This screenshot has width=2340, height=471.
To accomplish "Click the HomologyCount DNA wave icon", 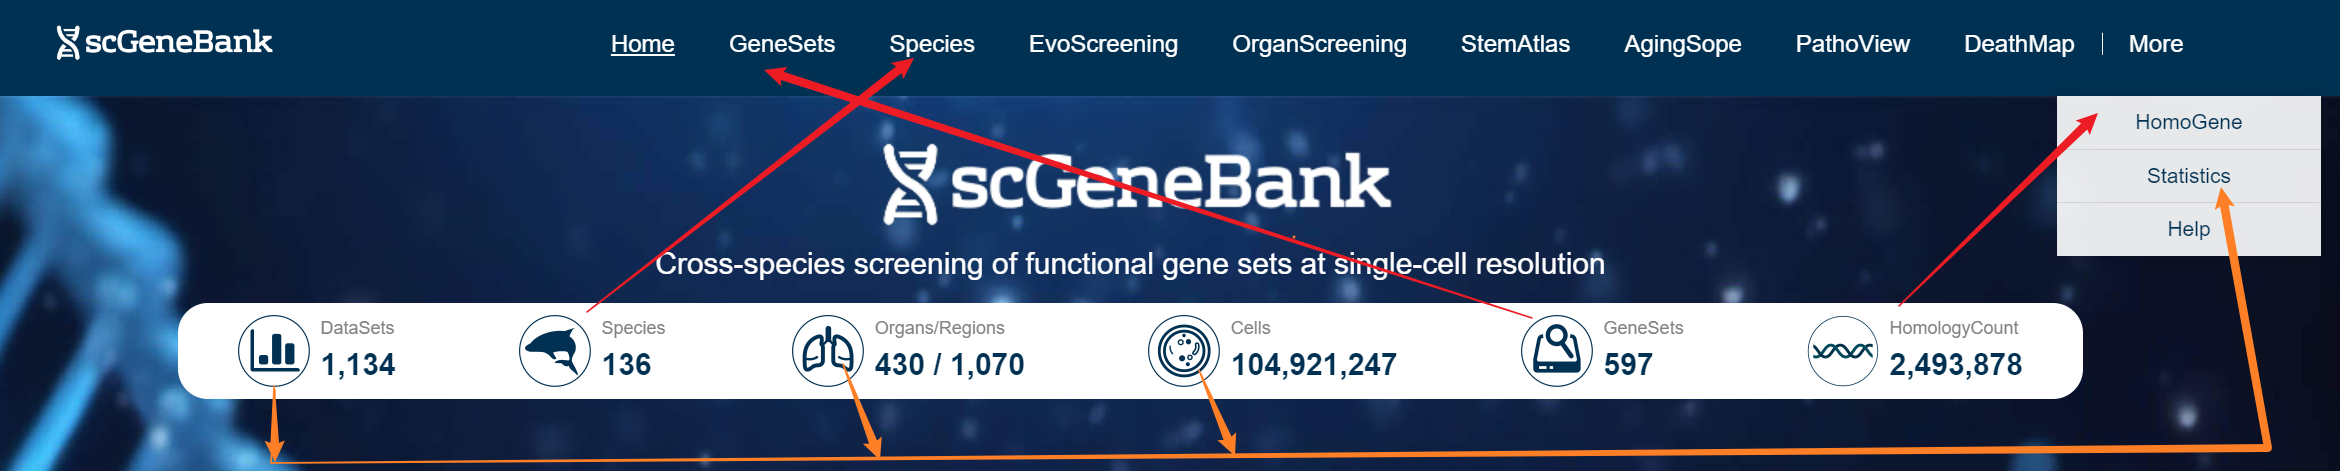I will click(x=1843, y=351).
